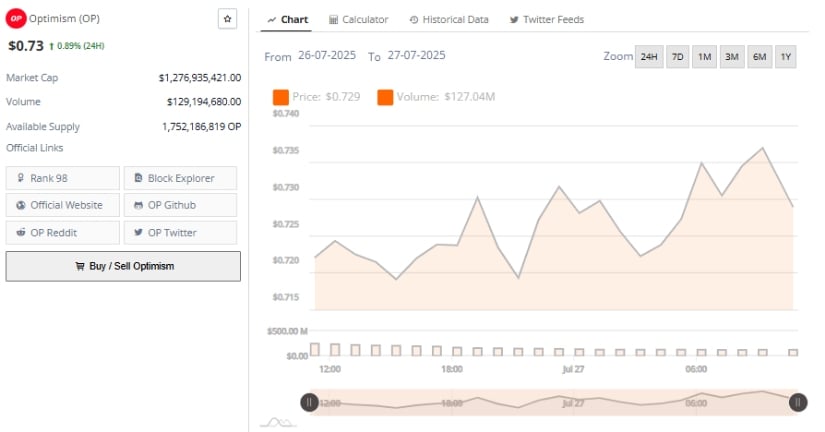Click the 18:00 axis label on chart

tap(451, 369)
